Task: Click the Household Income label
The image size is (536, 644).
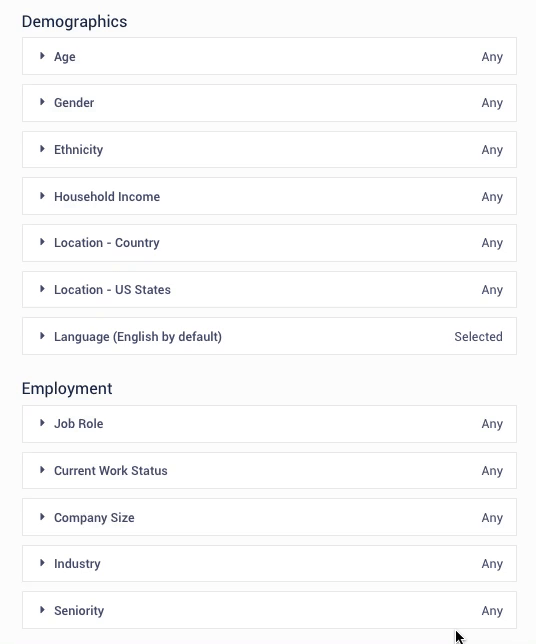Action: (x=107, y=197)
